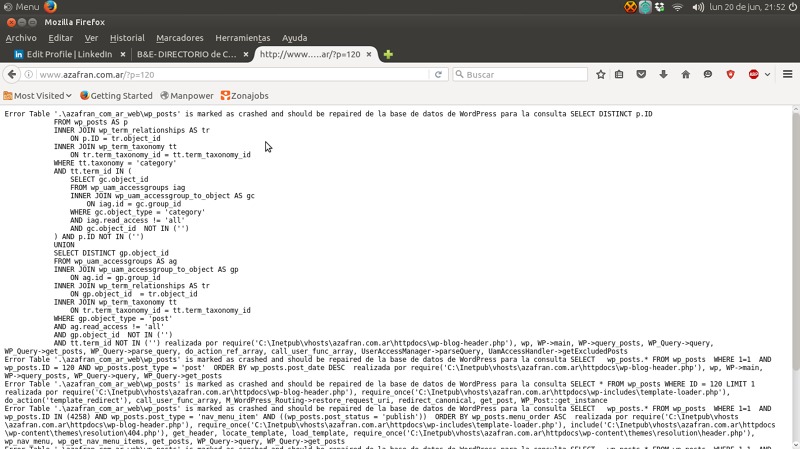
Task: Show site information for azafran.com.ar
Action: (31, 75)
